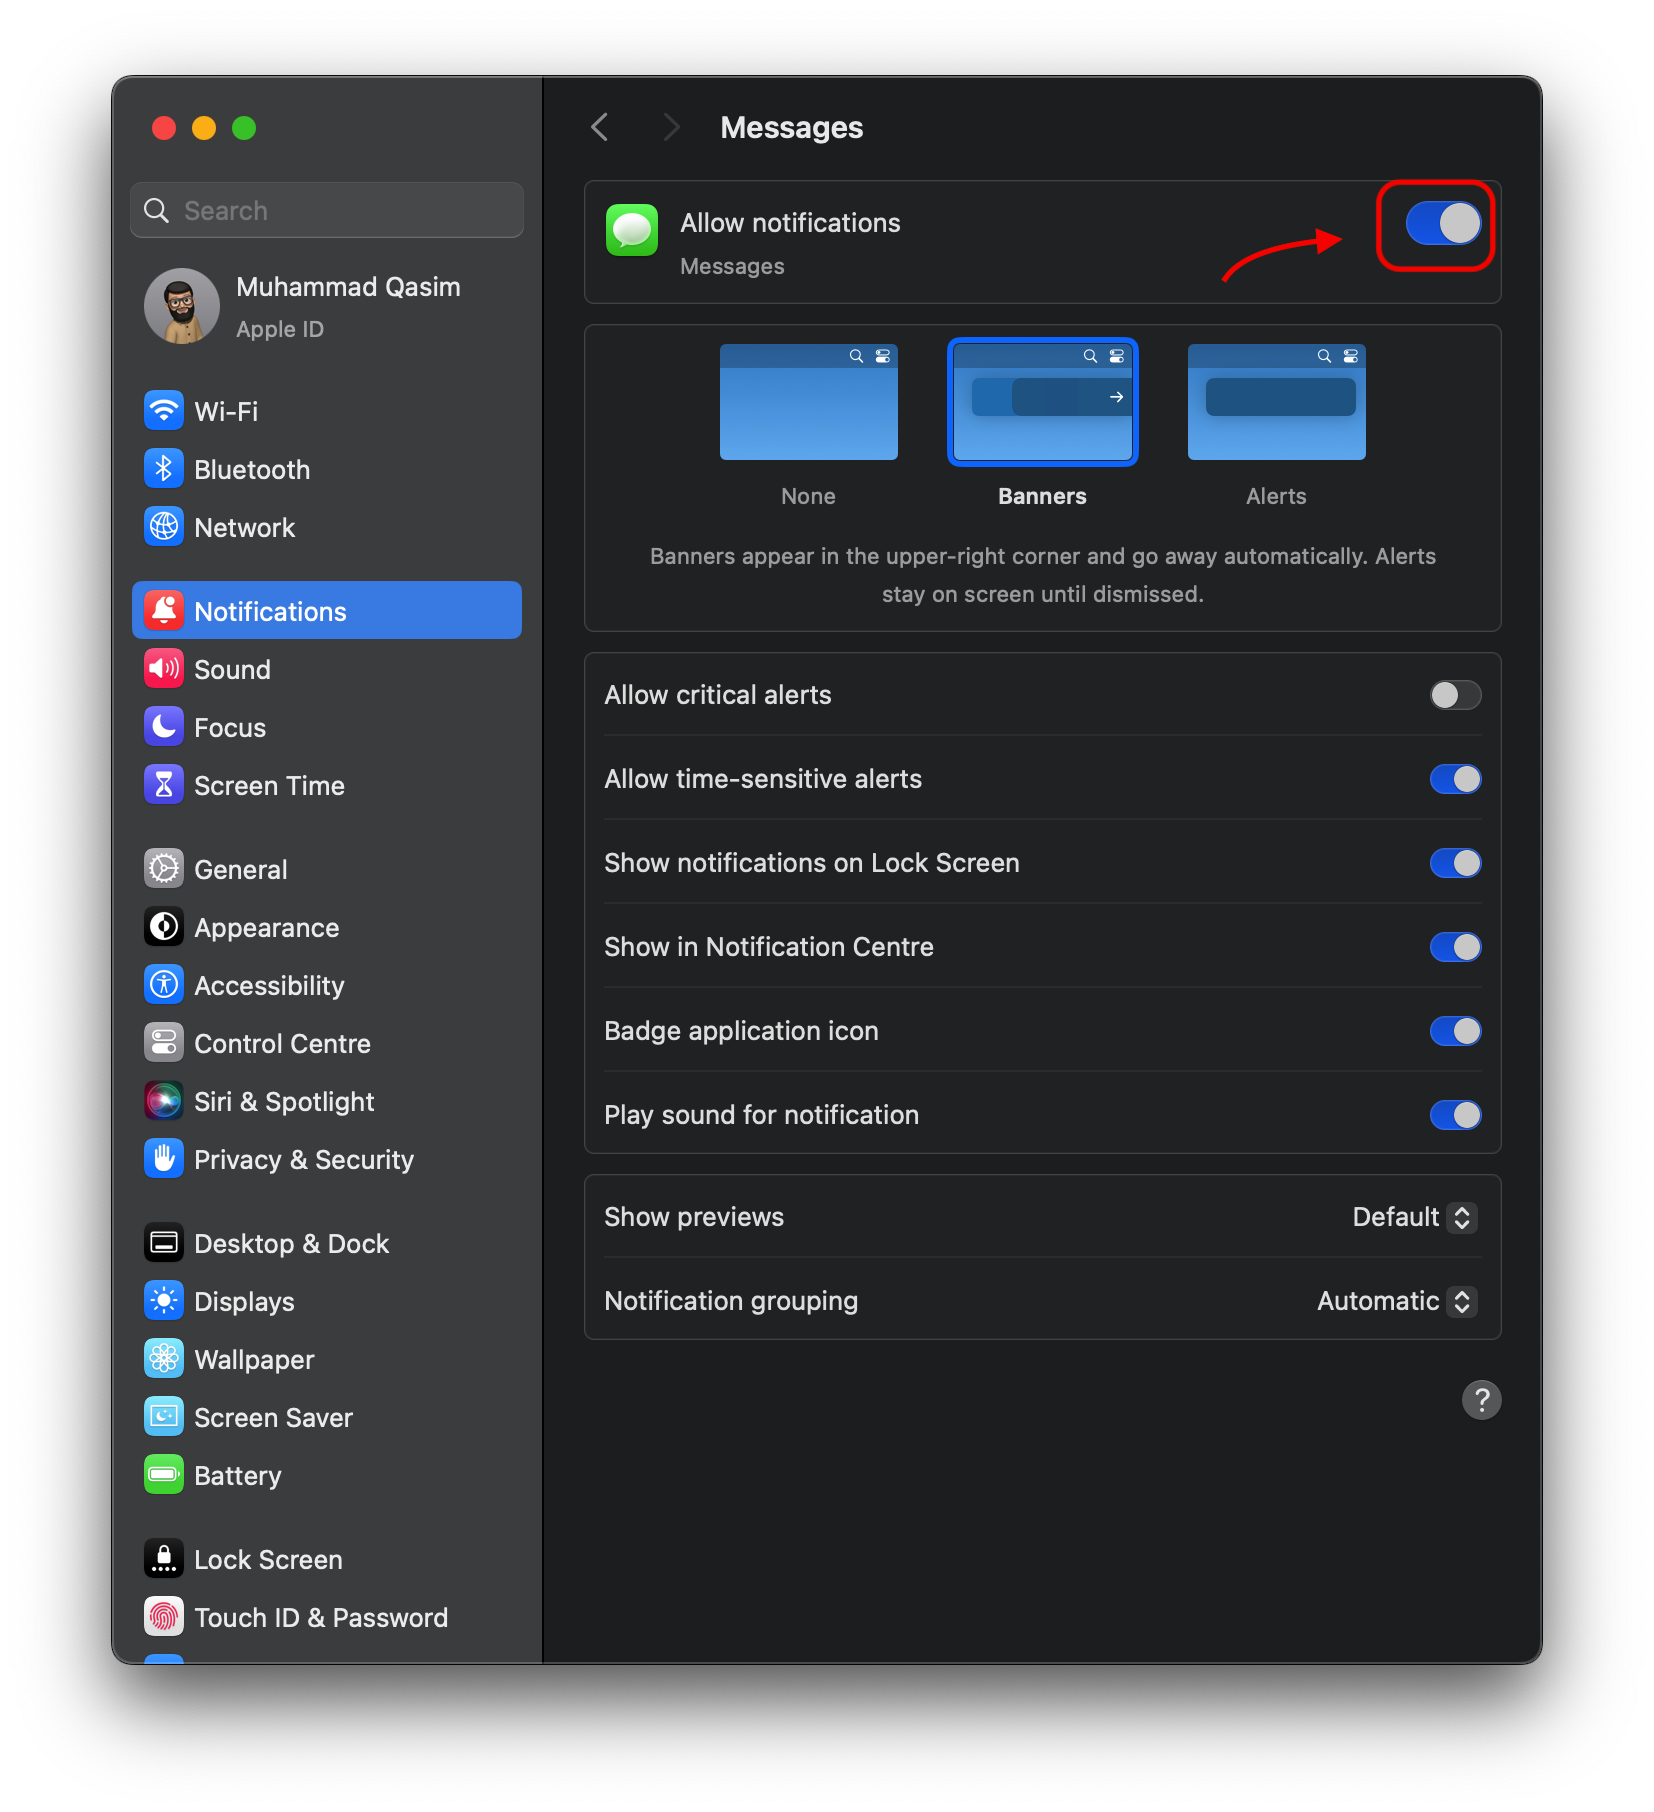Select Screen Time label in sidebar
Screen dimensions: 1654x1812
tap(269, 785)
